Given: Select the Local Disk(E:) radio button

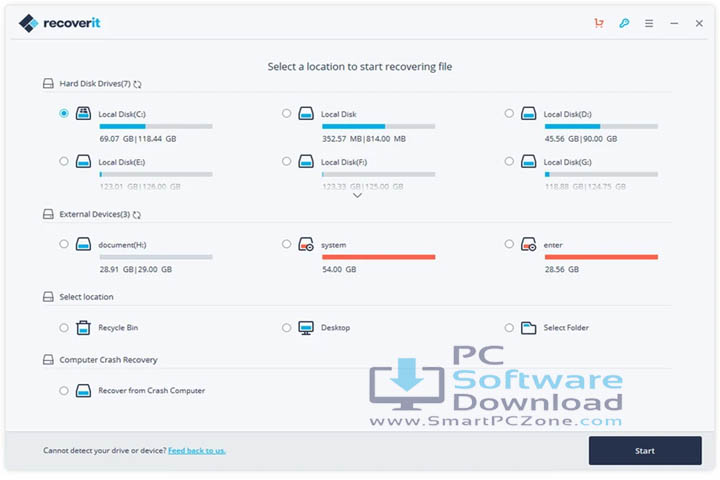Looking at the screenshot, I should (x=64, y=161).
